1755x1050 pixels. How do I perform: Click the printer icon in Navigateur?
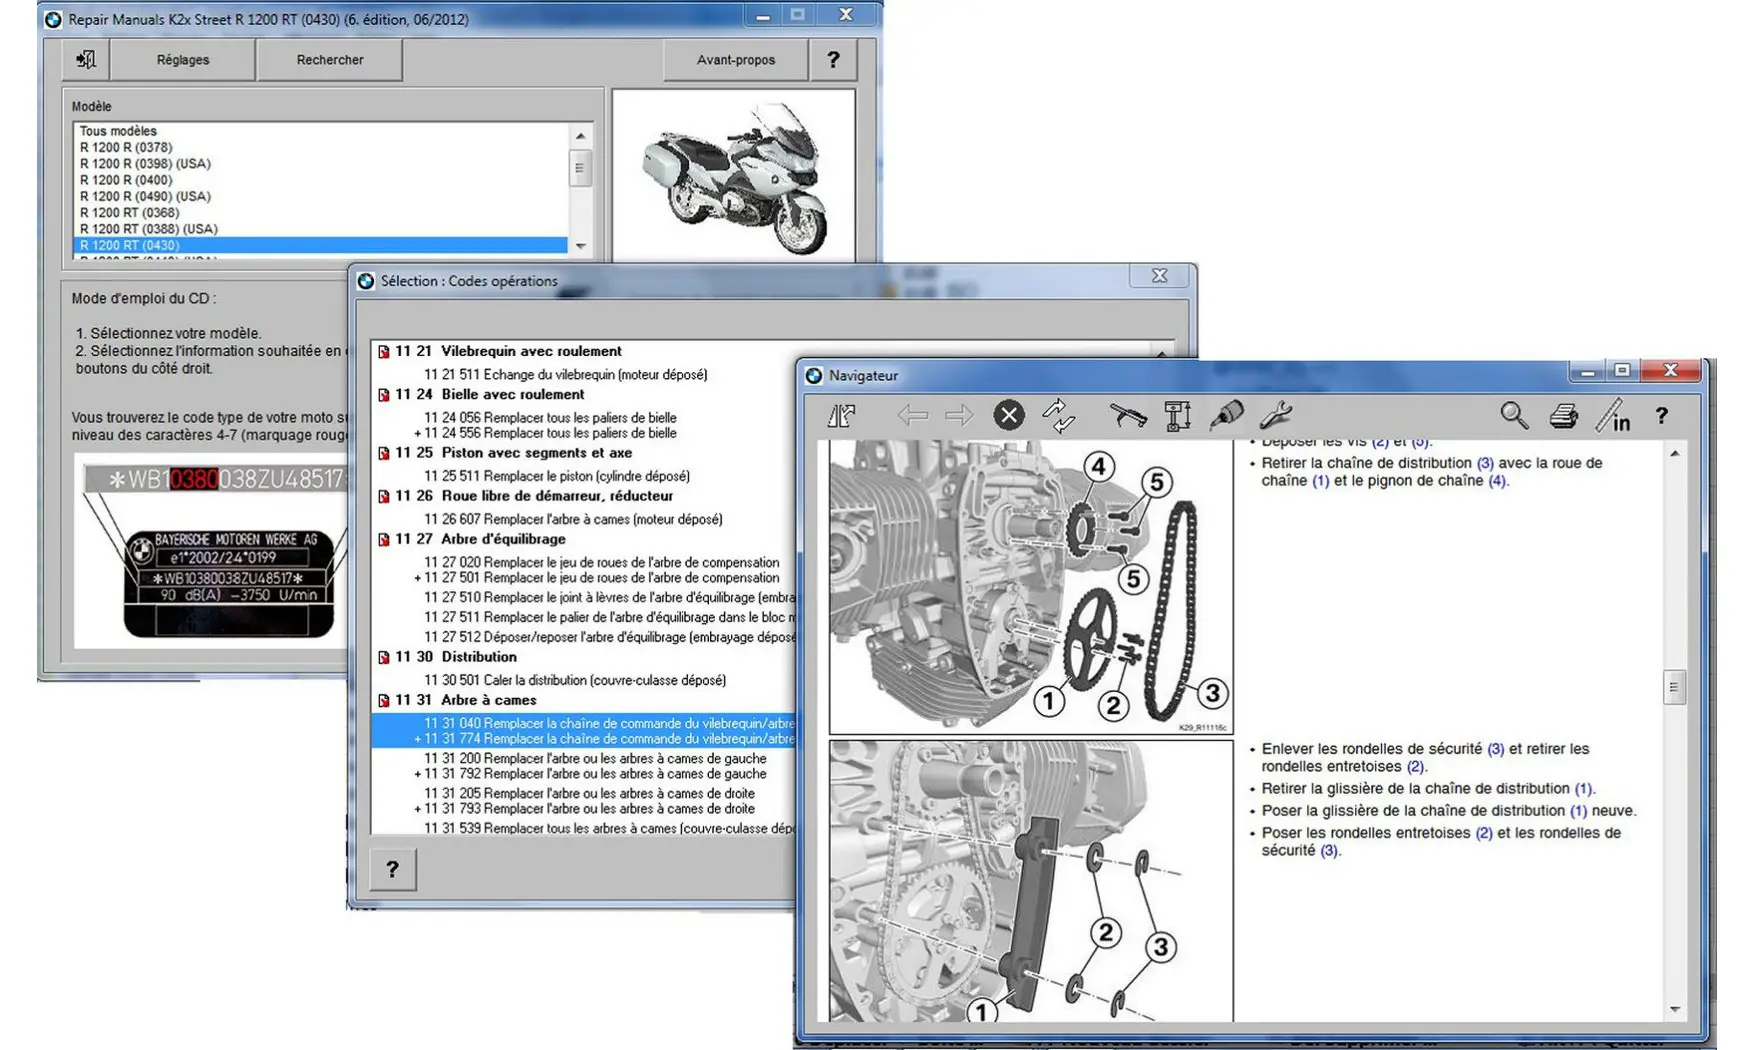click(1563, 416)
